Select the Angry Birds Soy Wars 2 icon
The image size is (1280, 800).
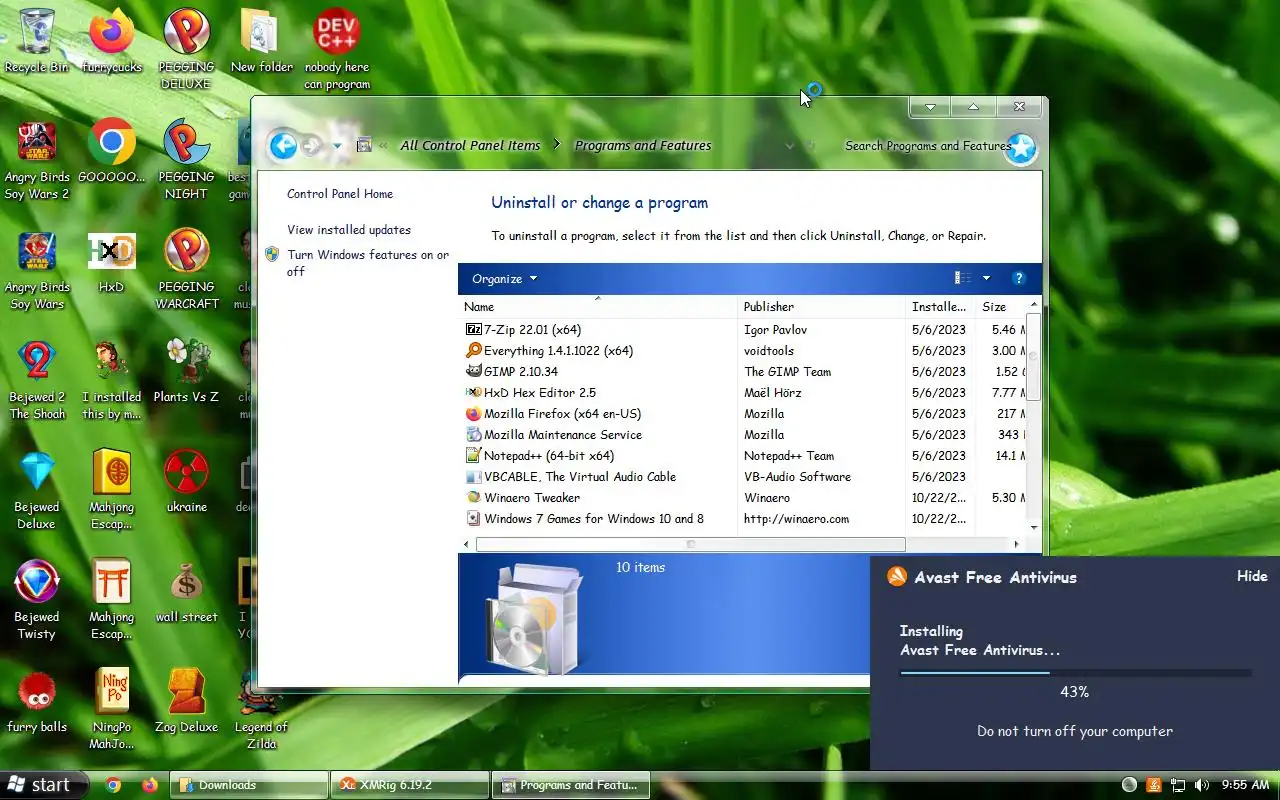(x=37, y=160)
